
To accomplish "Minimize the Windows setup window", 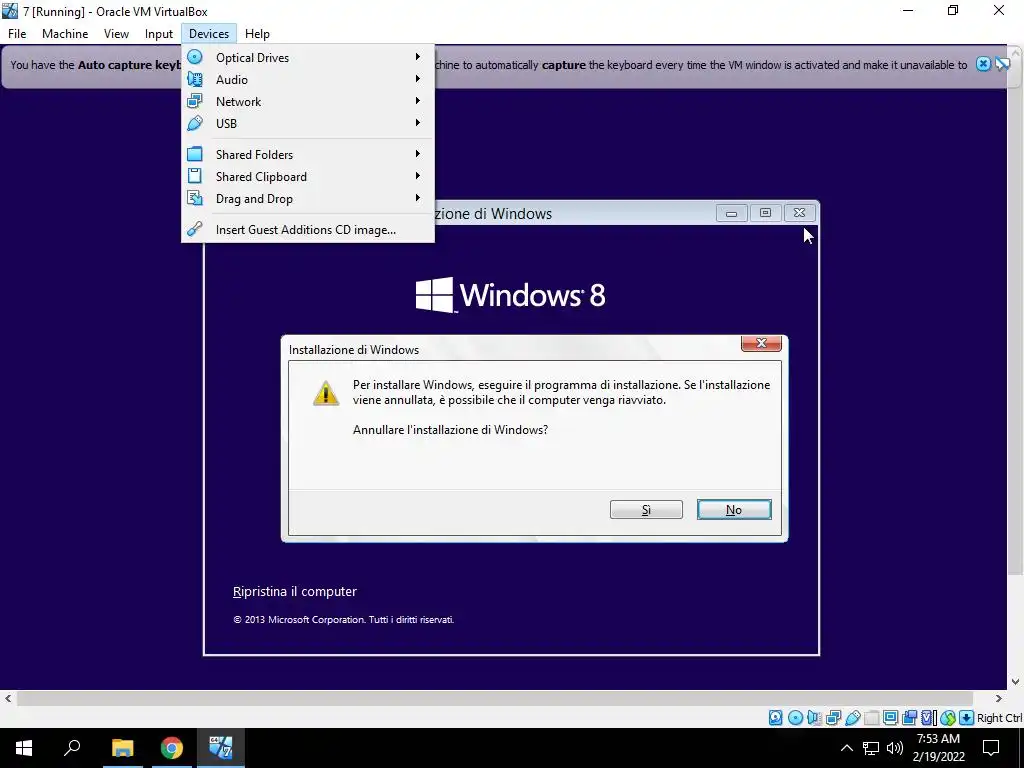I will 731,214.
